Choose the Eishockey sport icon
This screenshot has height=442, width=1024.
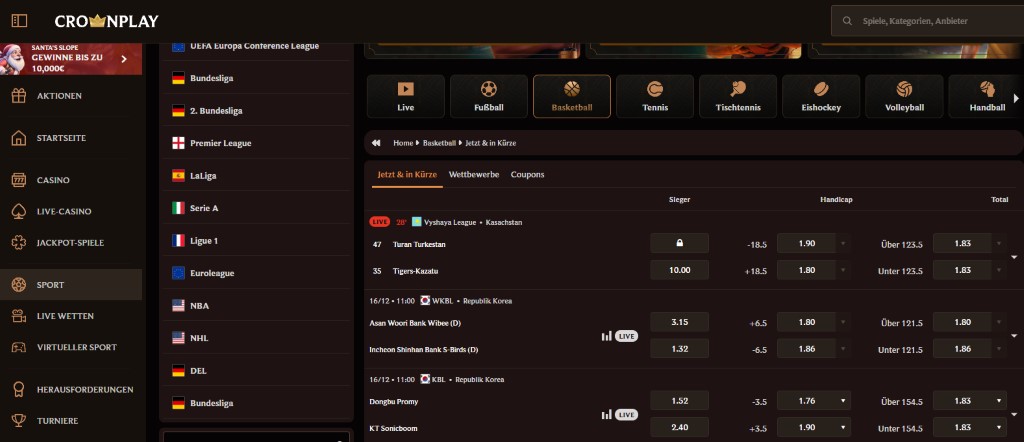pyautogui.click(x=821, y=96)
